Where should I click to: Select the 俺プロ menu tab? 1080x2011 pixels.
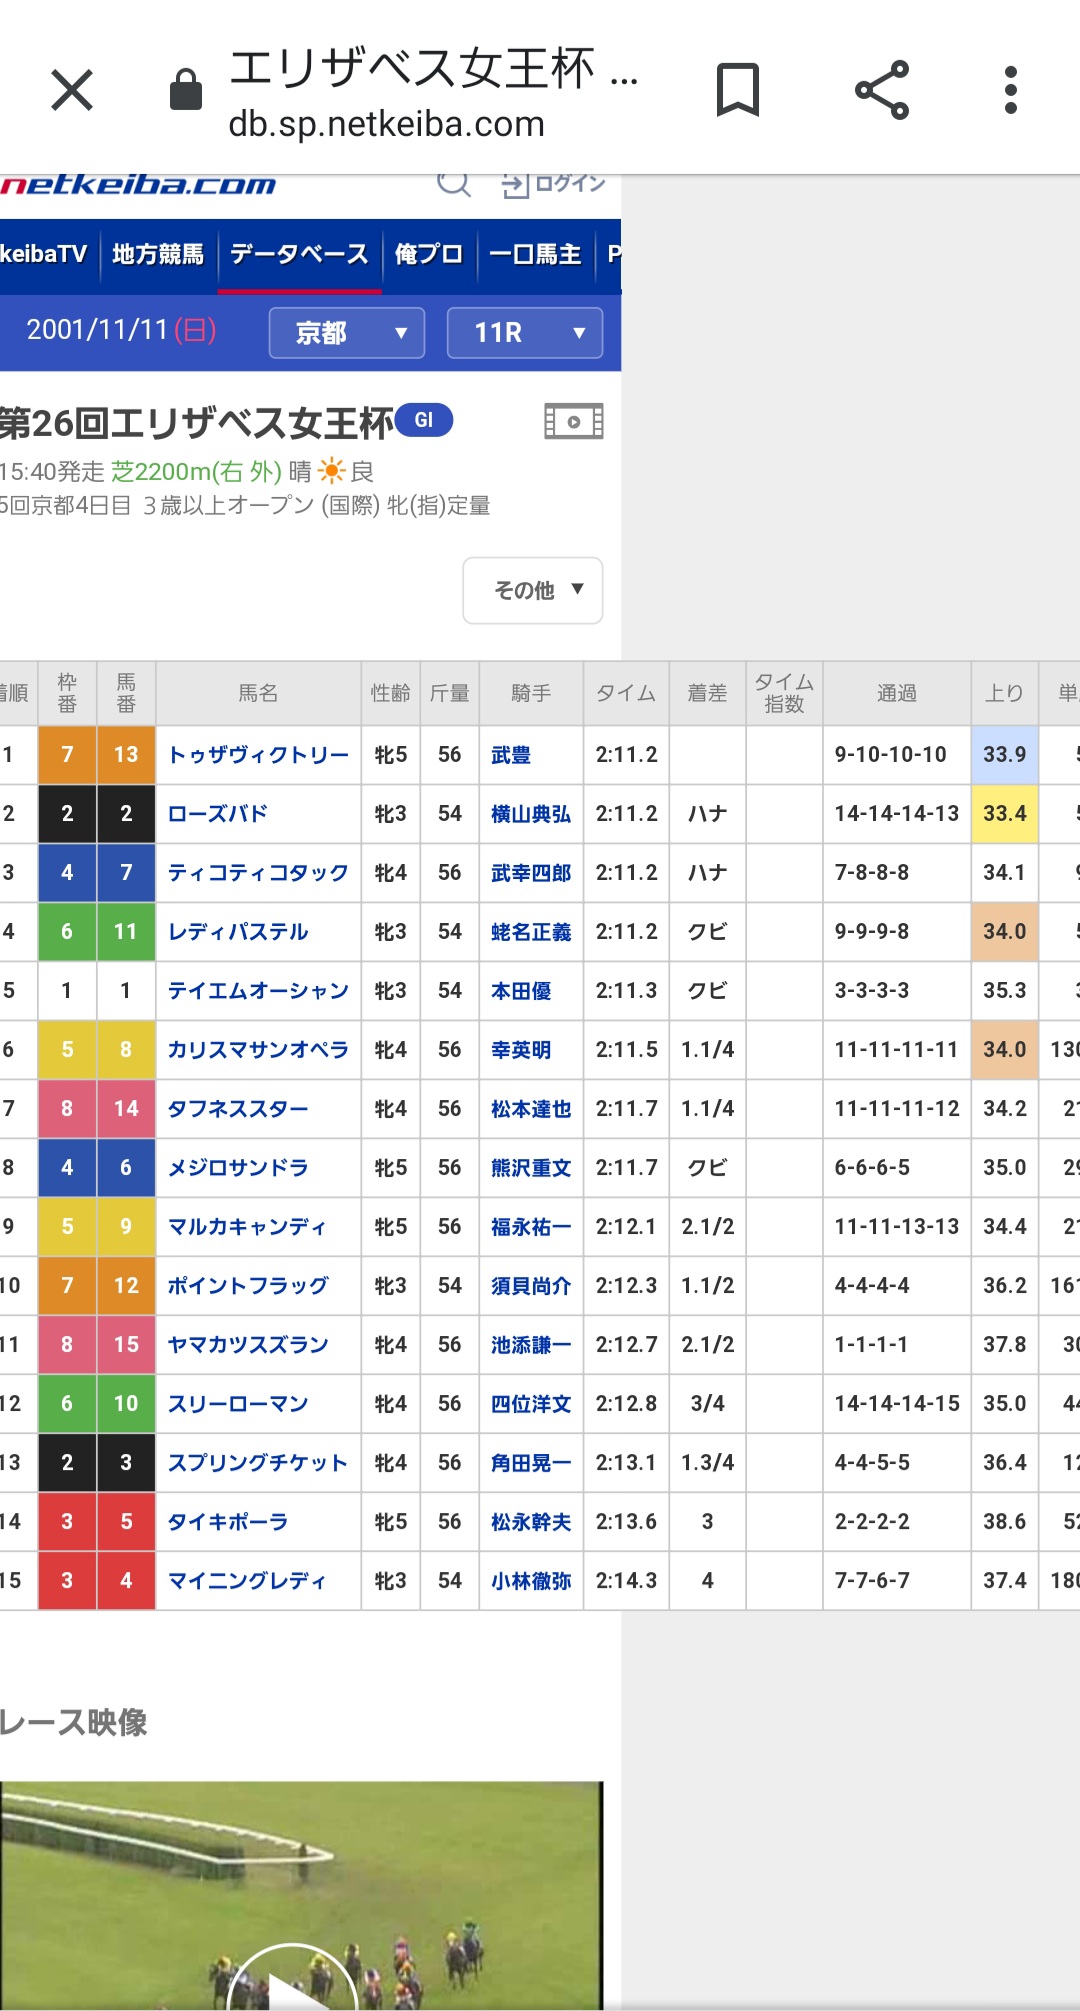428,255
